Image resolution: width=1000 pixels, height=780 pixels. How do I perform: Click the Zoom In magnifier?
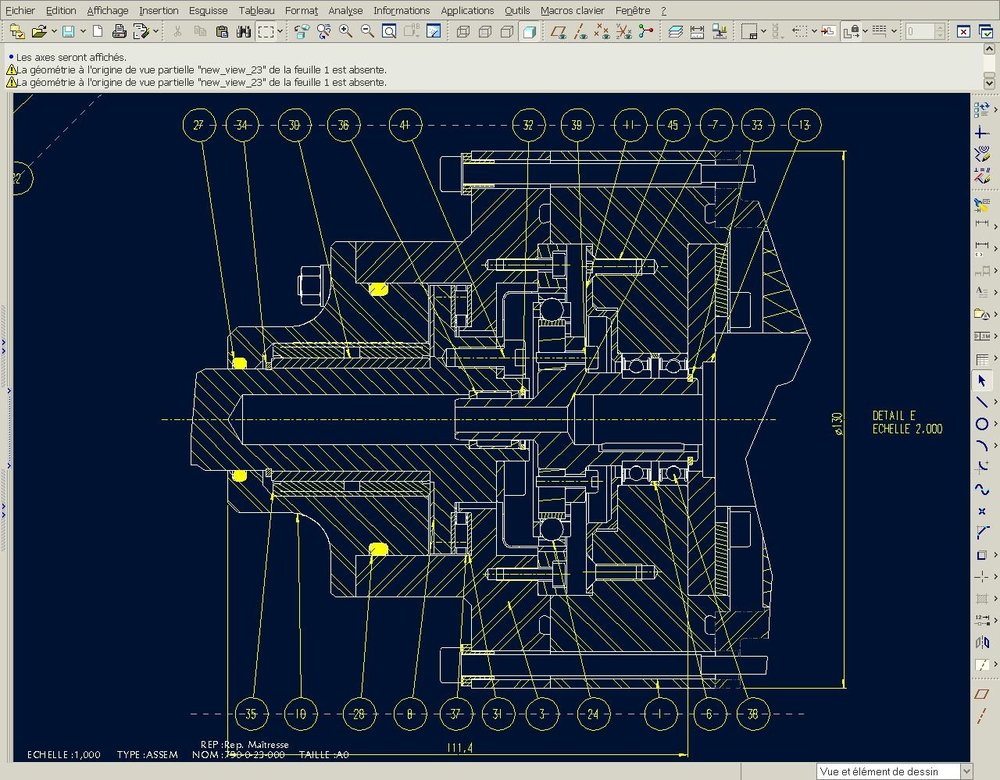pyautogui.click(x=346, y=32)
